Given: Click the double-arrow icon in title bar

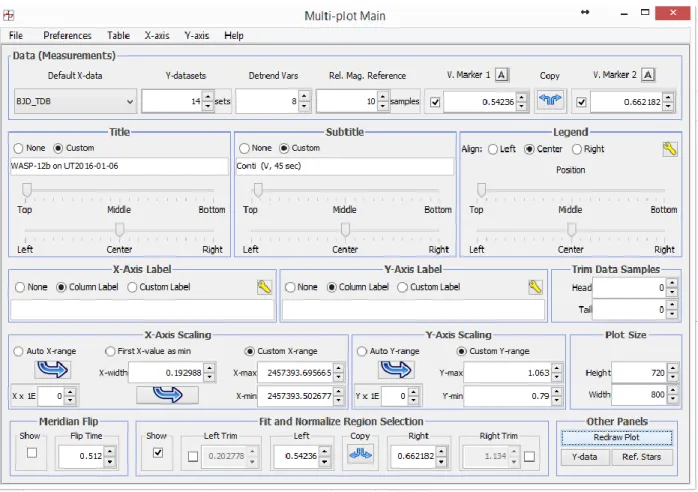Looking at the screenshot, I should (585, 12).
